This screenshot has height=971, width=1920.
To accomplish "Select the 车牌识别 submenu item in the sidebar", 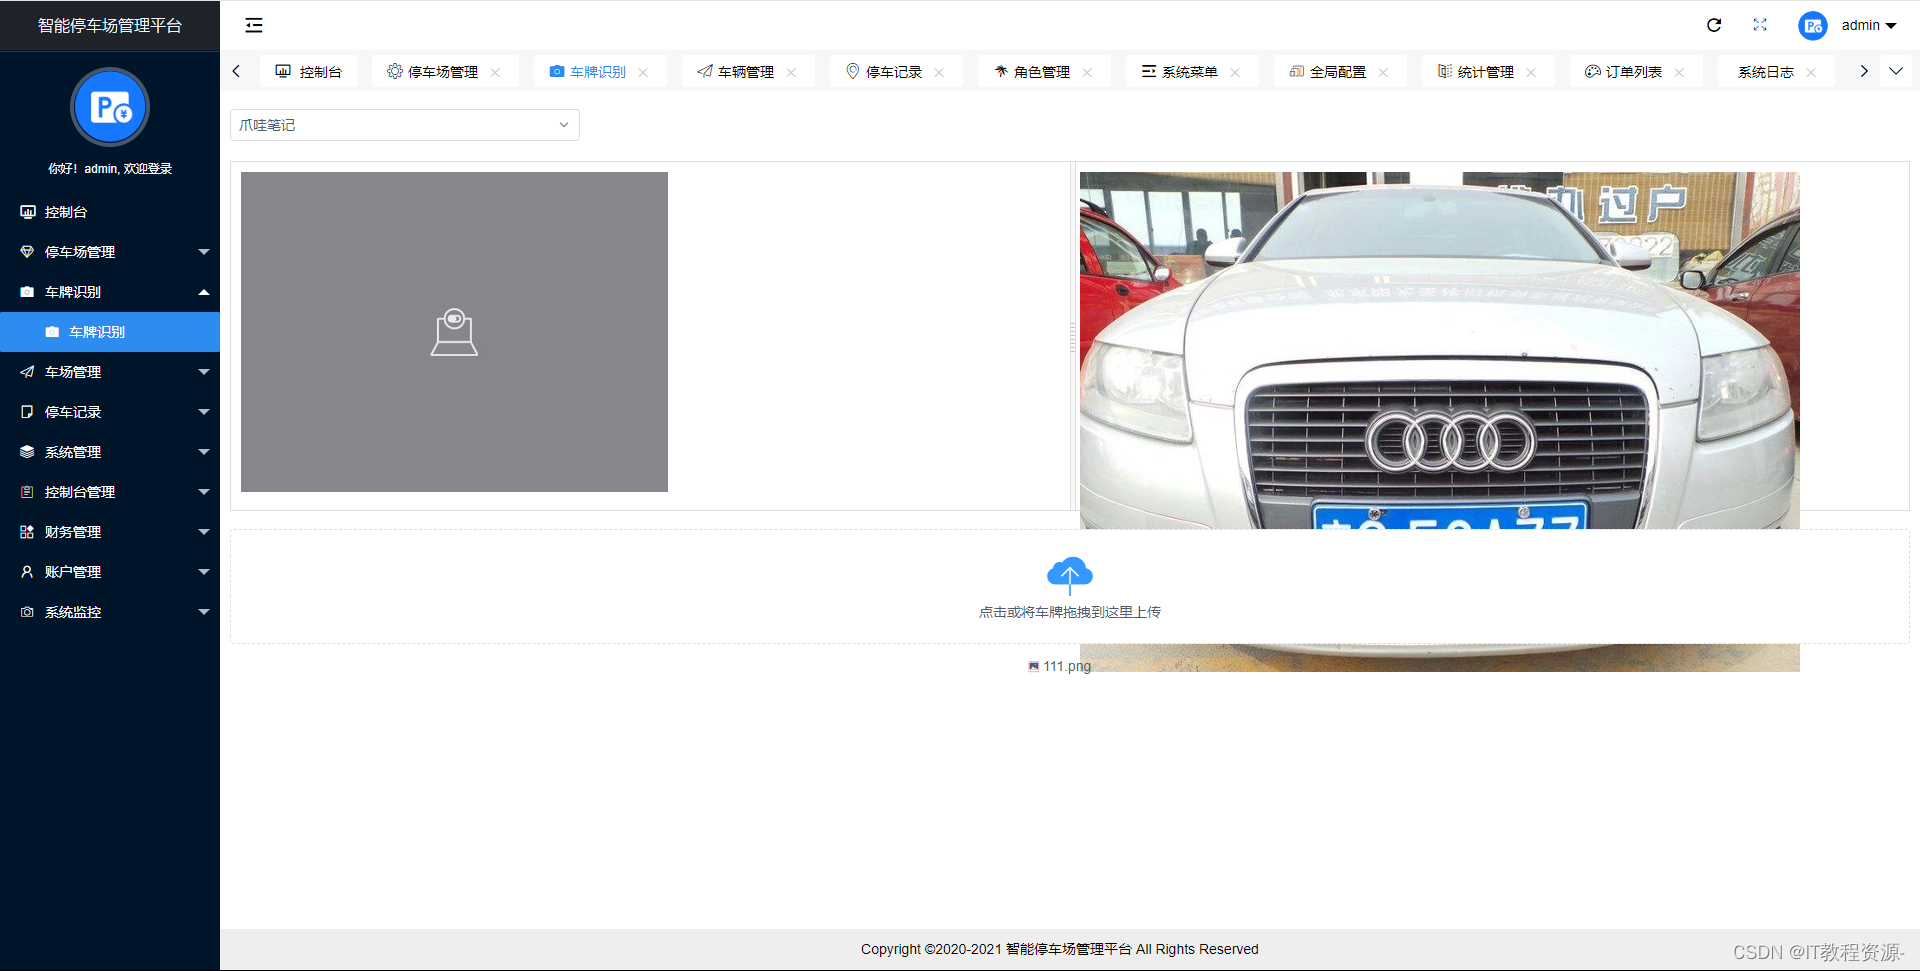I will (110, 332).
